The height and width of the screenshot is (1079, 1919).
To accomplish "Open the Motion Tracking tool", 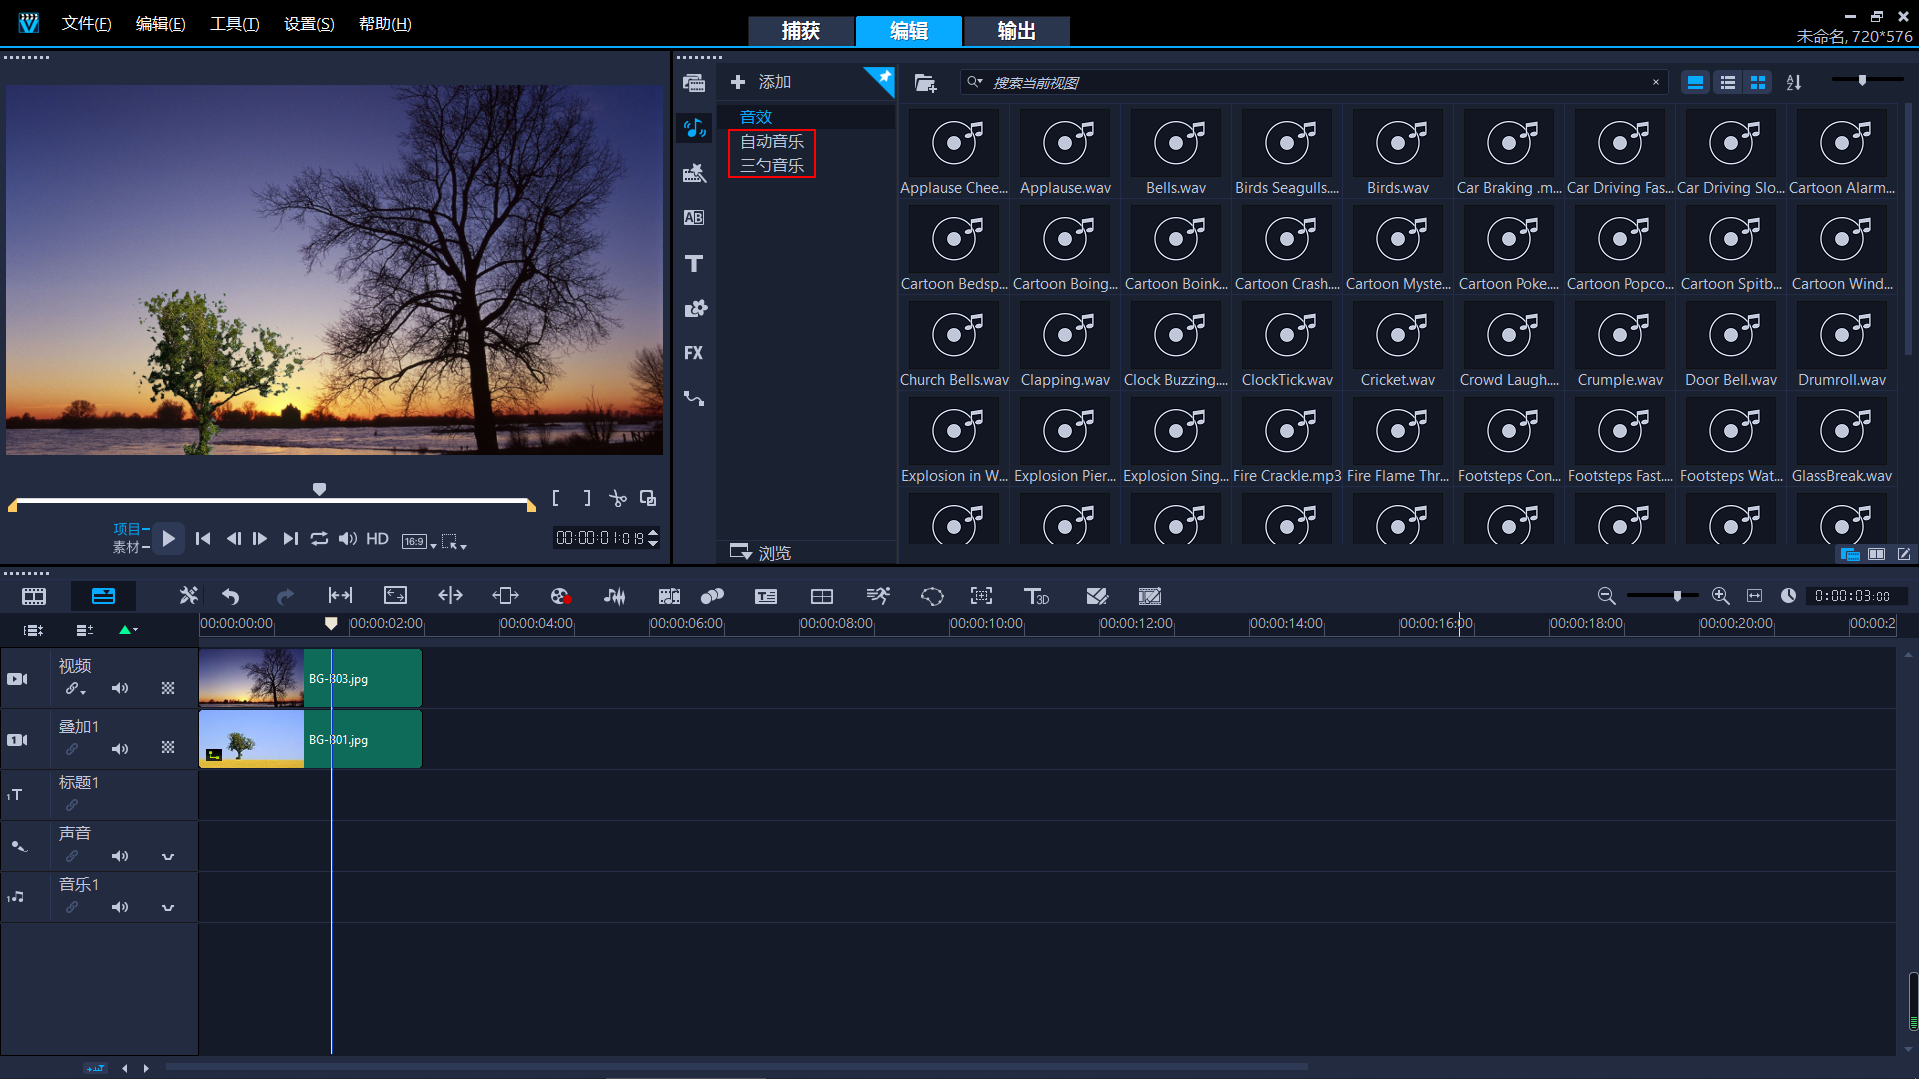I will pyautogui.click(x=712, y=596).
